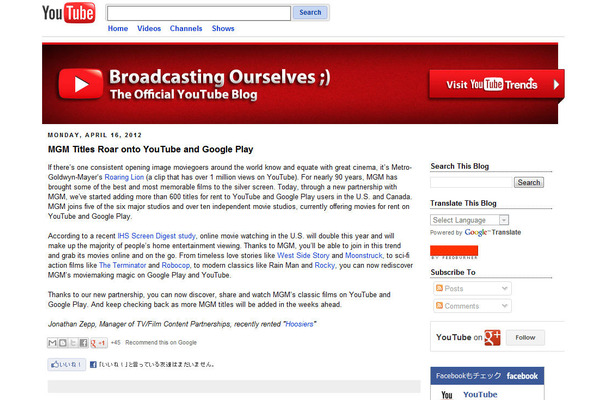
Task: Open the Channels tab
Action: point(186,28)
